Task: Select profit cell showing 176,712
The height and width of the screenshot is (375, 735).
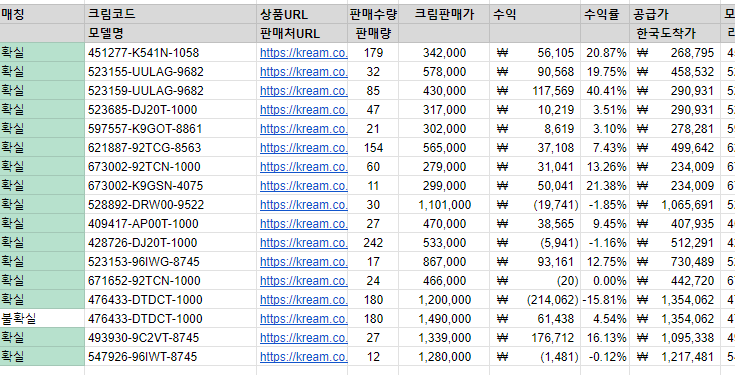Action: [x=535, y=338]
